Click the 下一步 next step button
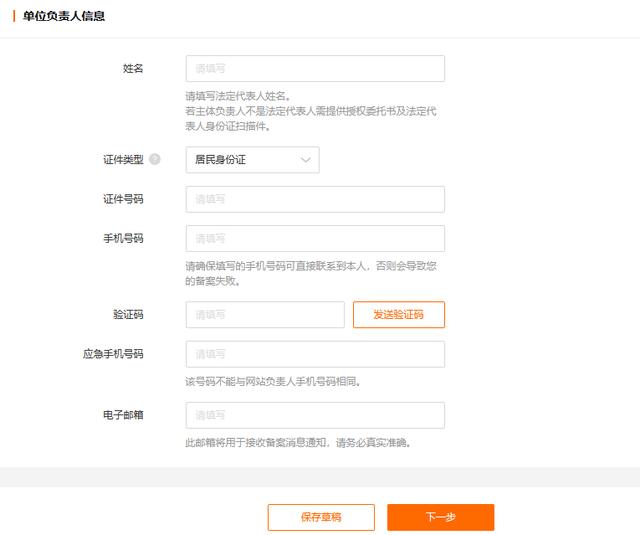Image resolution: width=640 pixels, height=535 pixels. click(x=441, y=517)
